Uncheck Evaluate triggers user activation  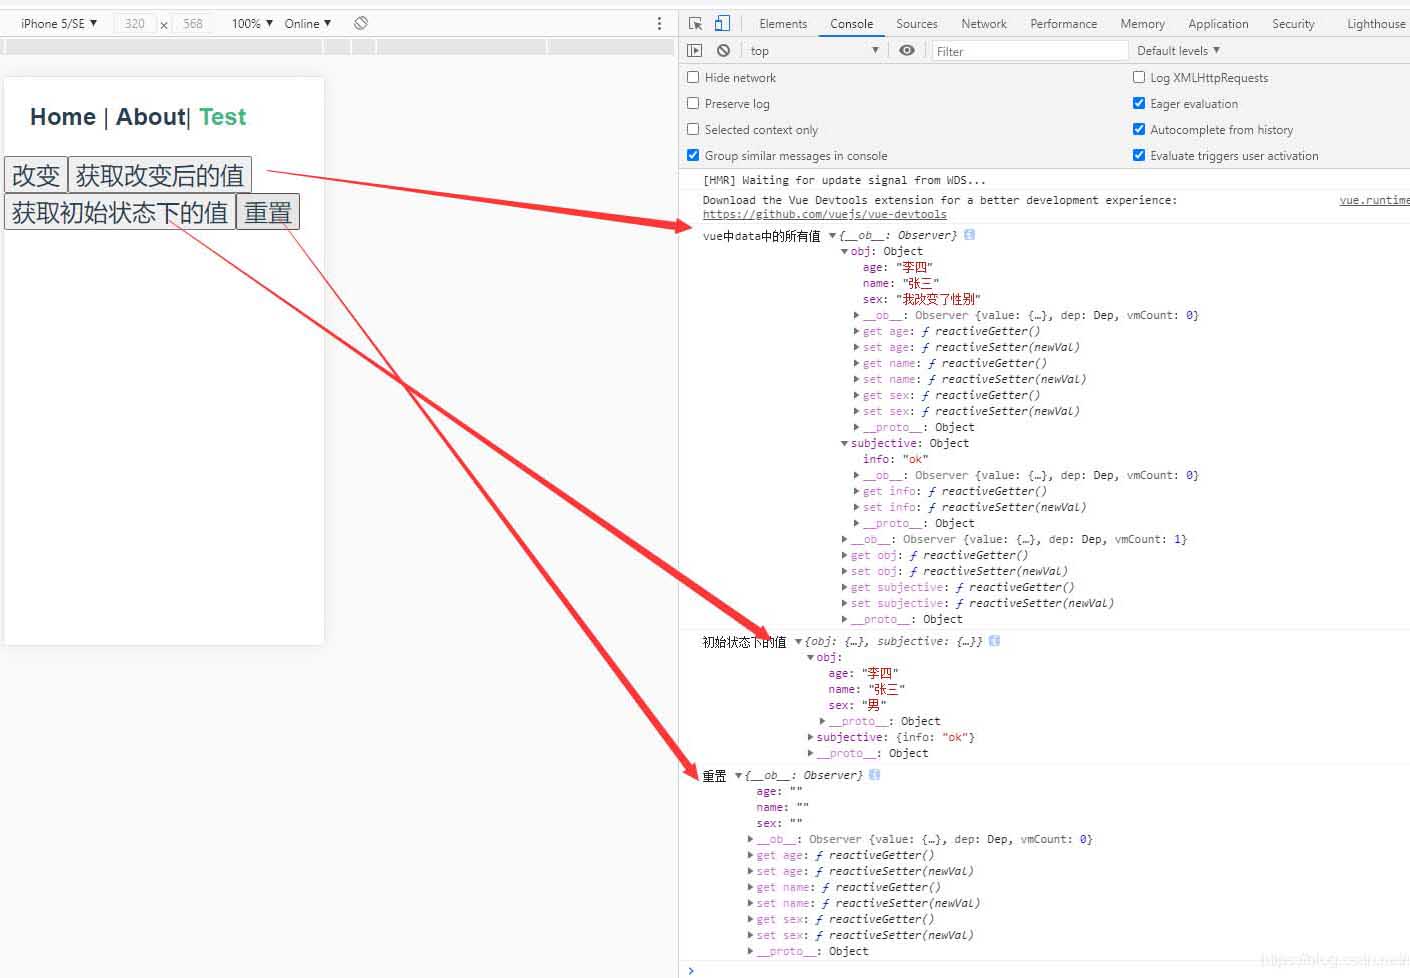[1139, 155]
